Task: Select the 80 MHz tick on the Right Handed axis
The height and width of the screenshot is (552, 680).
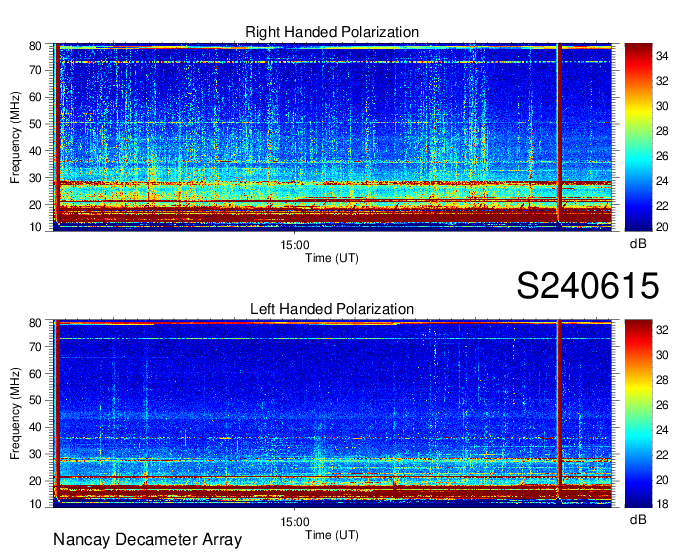Action: (36, 46)
